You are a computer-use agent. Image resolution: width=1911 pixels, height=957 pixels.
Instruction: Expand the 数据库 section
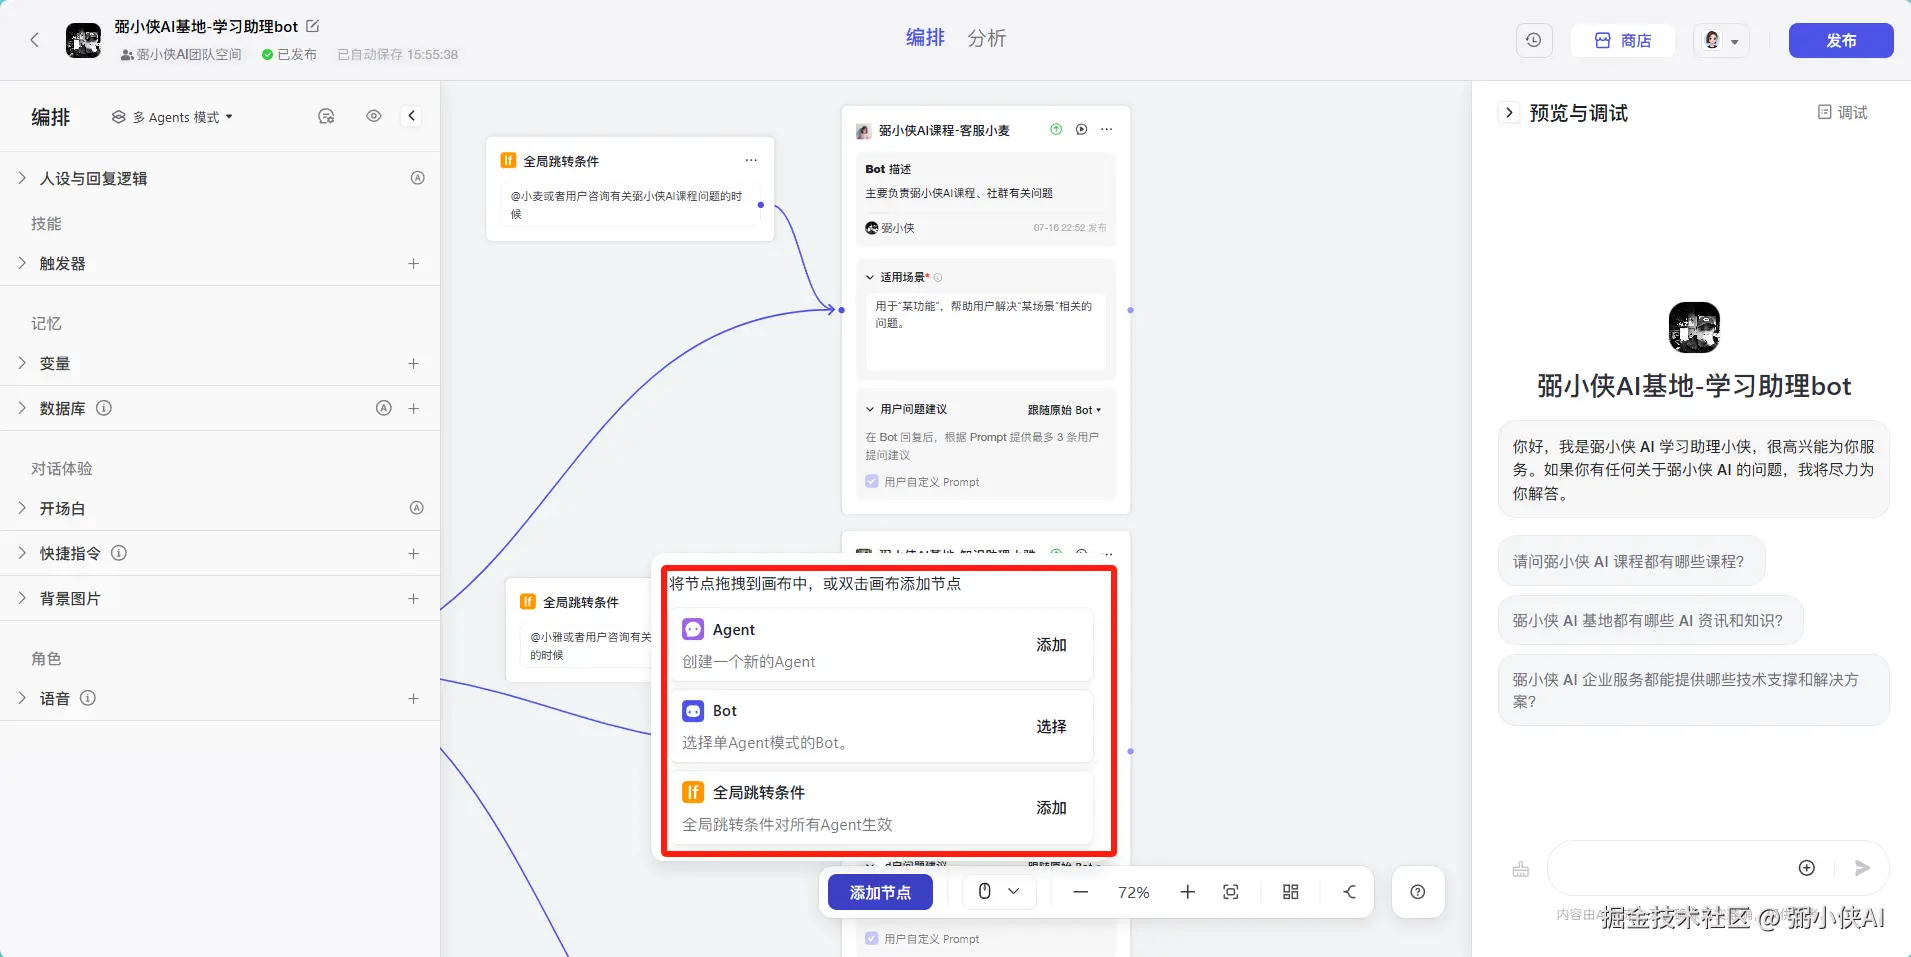click(x=22, y=408)
